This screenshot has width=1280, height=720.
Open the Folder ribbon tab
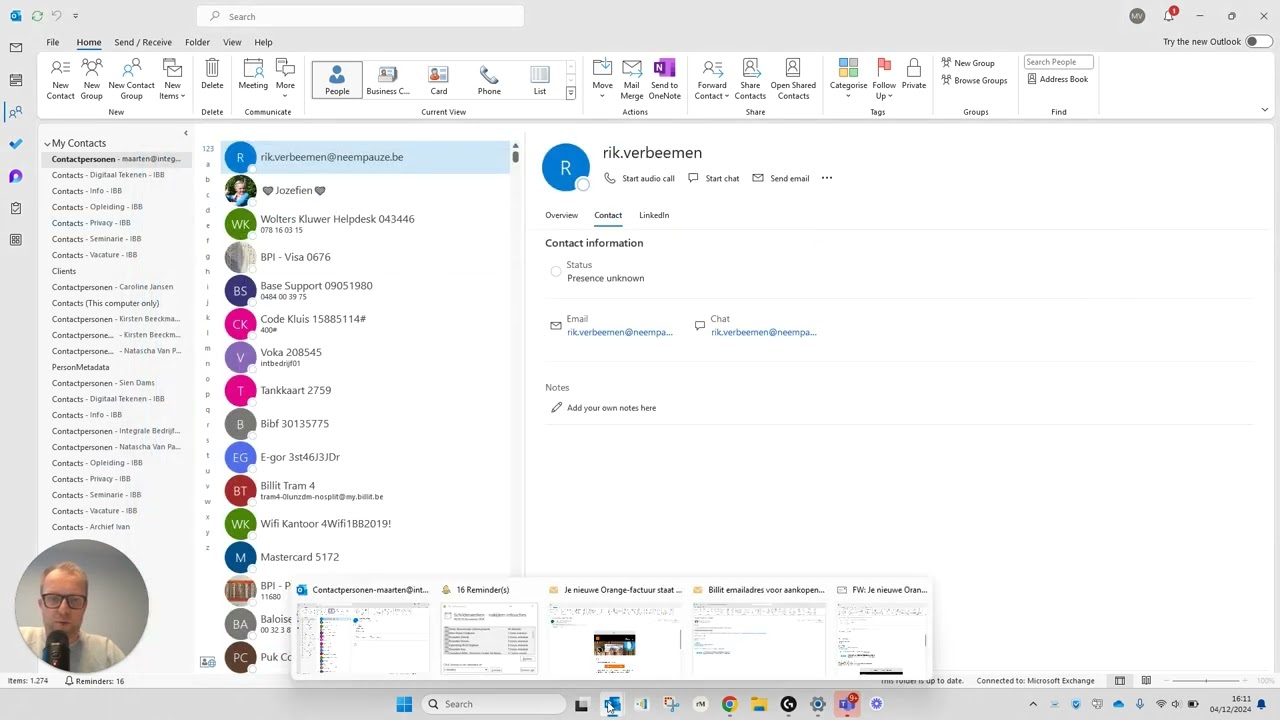197,42
